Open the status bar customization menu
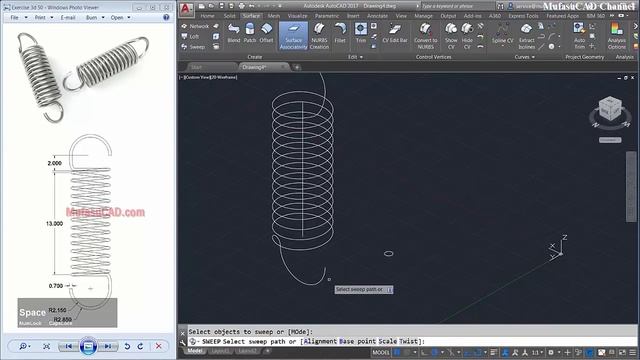 tap(633, 352)
